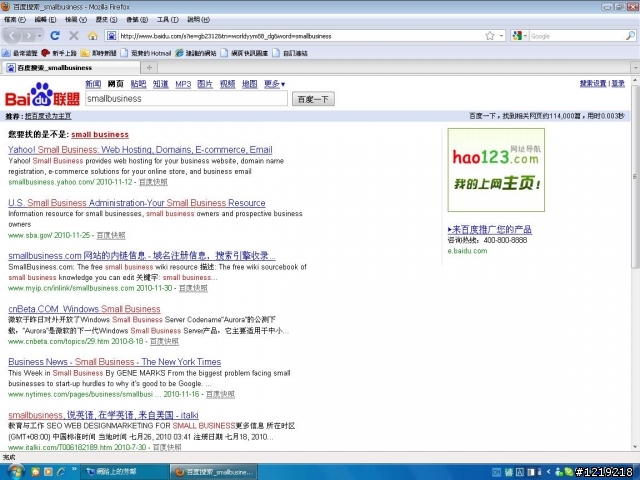Viewport: 640px width, 480px height.
Task: Click the page vertical scrollbar thumb
Action: tap(635, 176)
